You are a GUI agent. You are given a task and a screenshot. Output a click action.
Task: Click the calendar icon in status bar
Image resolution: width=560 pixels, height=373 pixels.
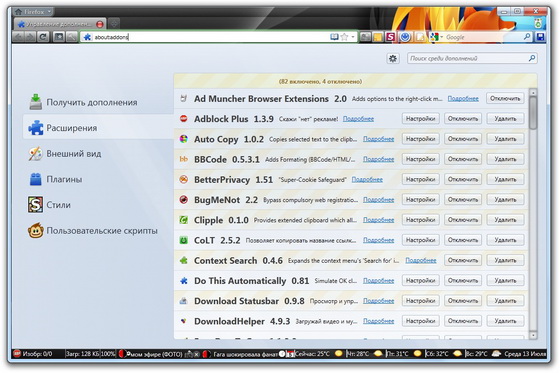point(290,354)
